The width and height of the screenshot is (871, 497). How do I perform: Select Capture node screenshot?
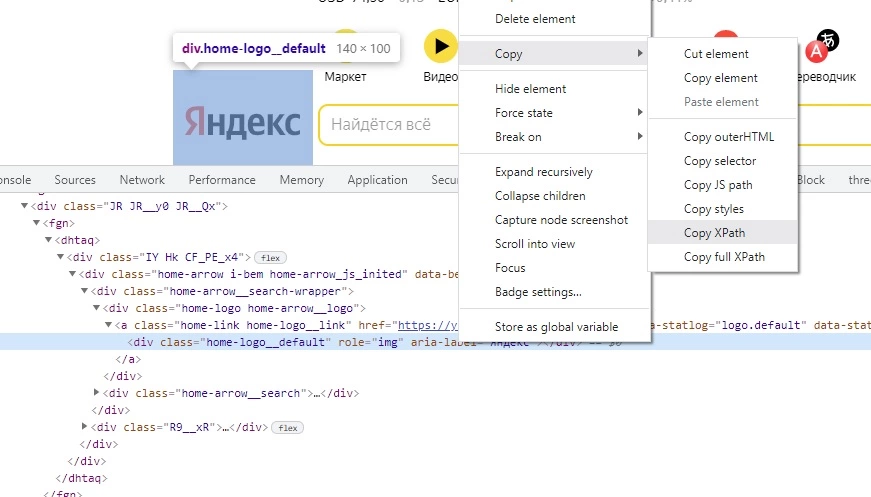(x=554, y=219)
